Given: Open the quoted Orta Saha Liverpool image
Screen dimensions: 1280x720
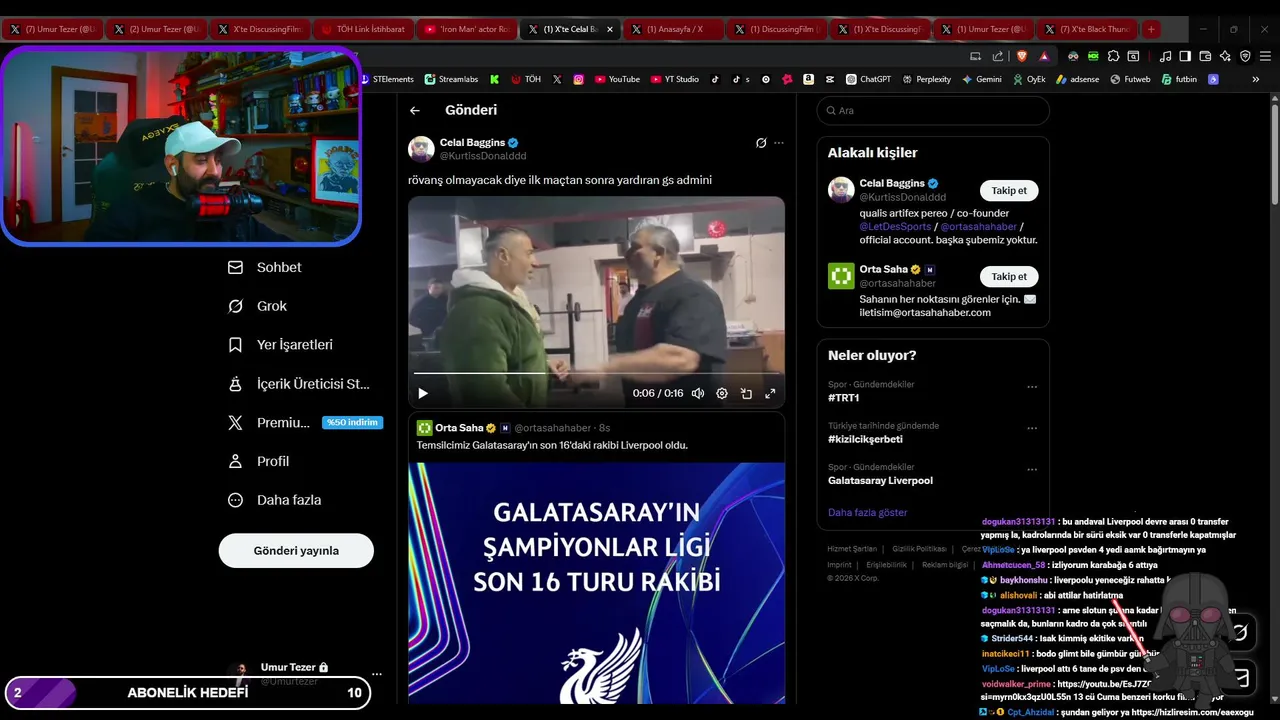Looking at the screenshot, I should [596, 583].
